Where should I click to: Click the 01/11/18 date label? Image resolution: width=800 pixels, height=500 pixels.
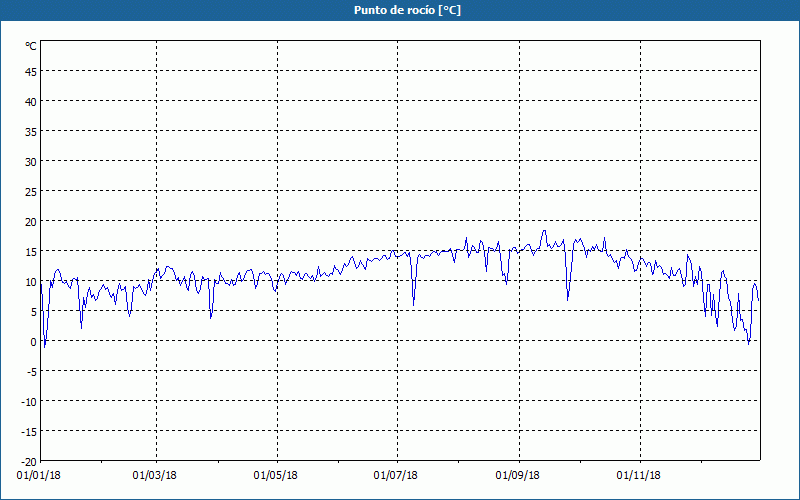pos(639,476)
